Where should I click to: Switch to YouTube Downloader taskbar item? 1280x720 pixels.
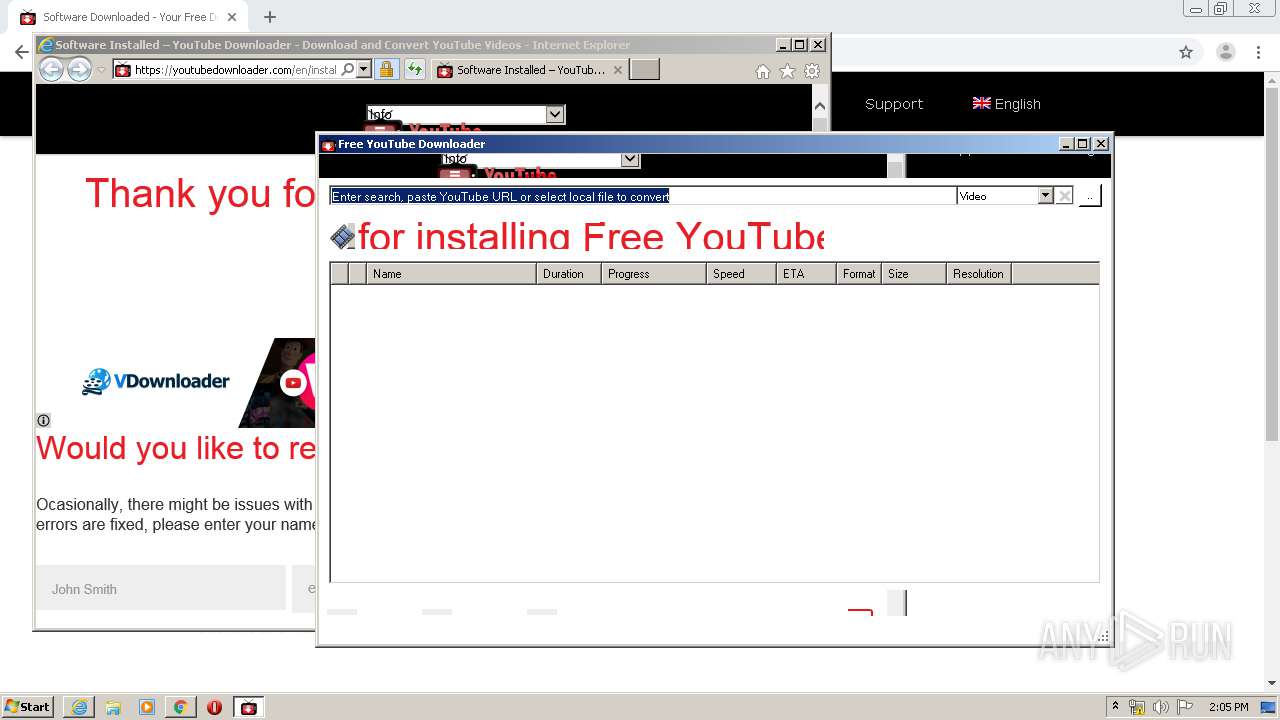249,707
